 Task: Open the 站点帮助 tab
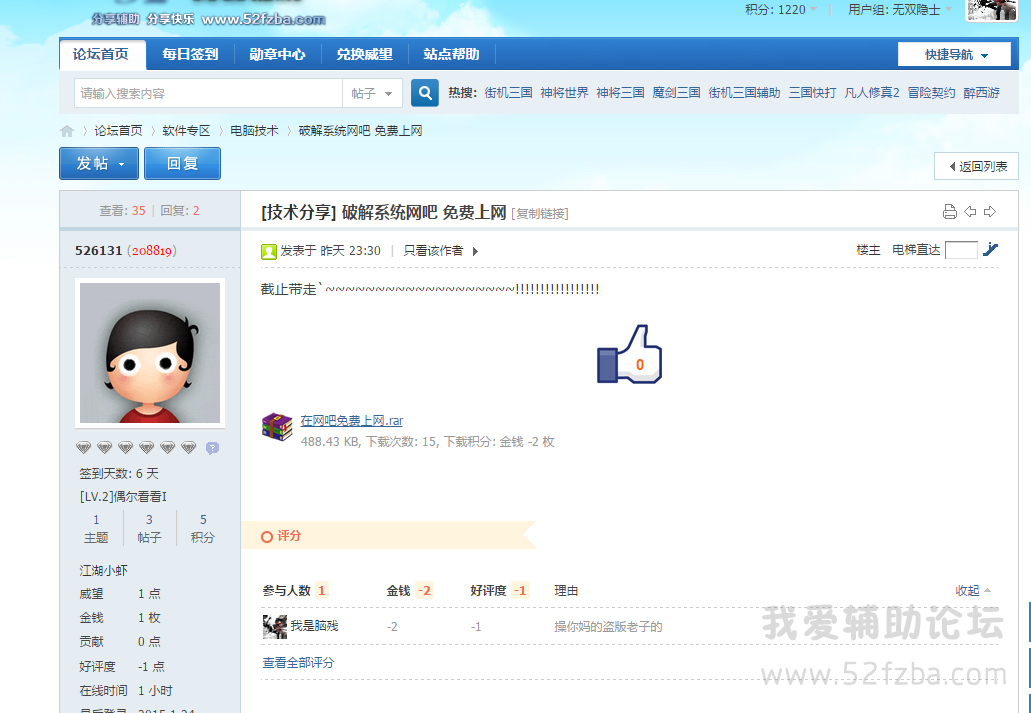[451, 54]
